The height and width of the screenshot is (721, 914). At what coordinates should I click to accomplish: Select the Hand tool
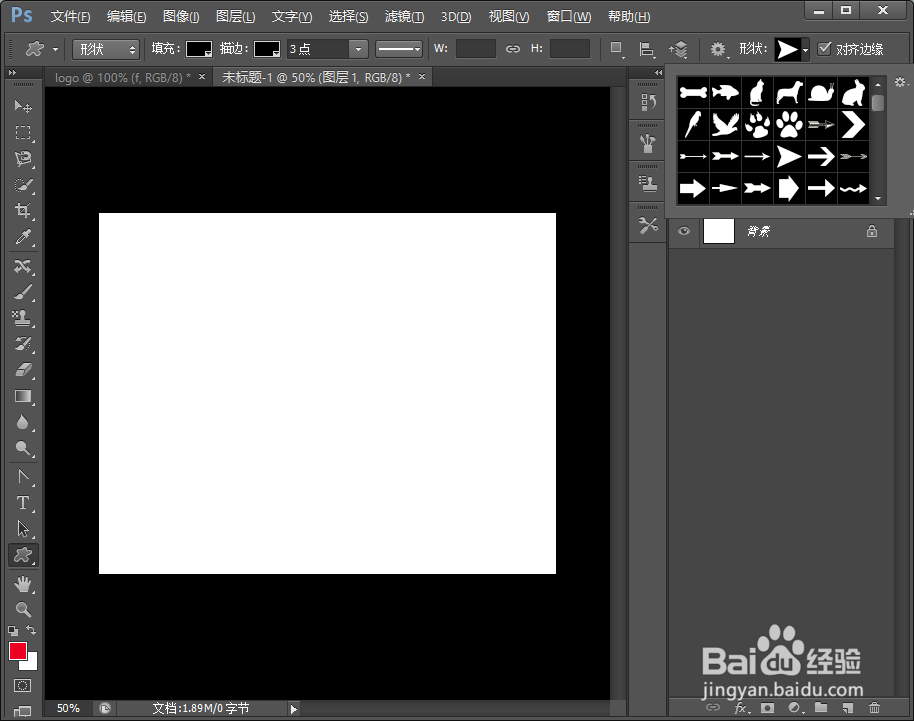click(23, 584)
